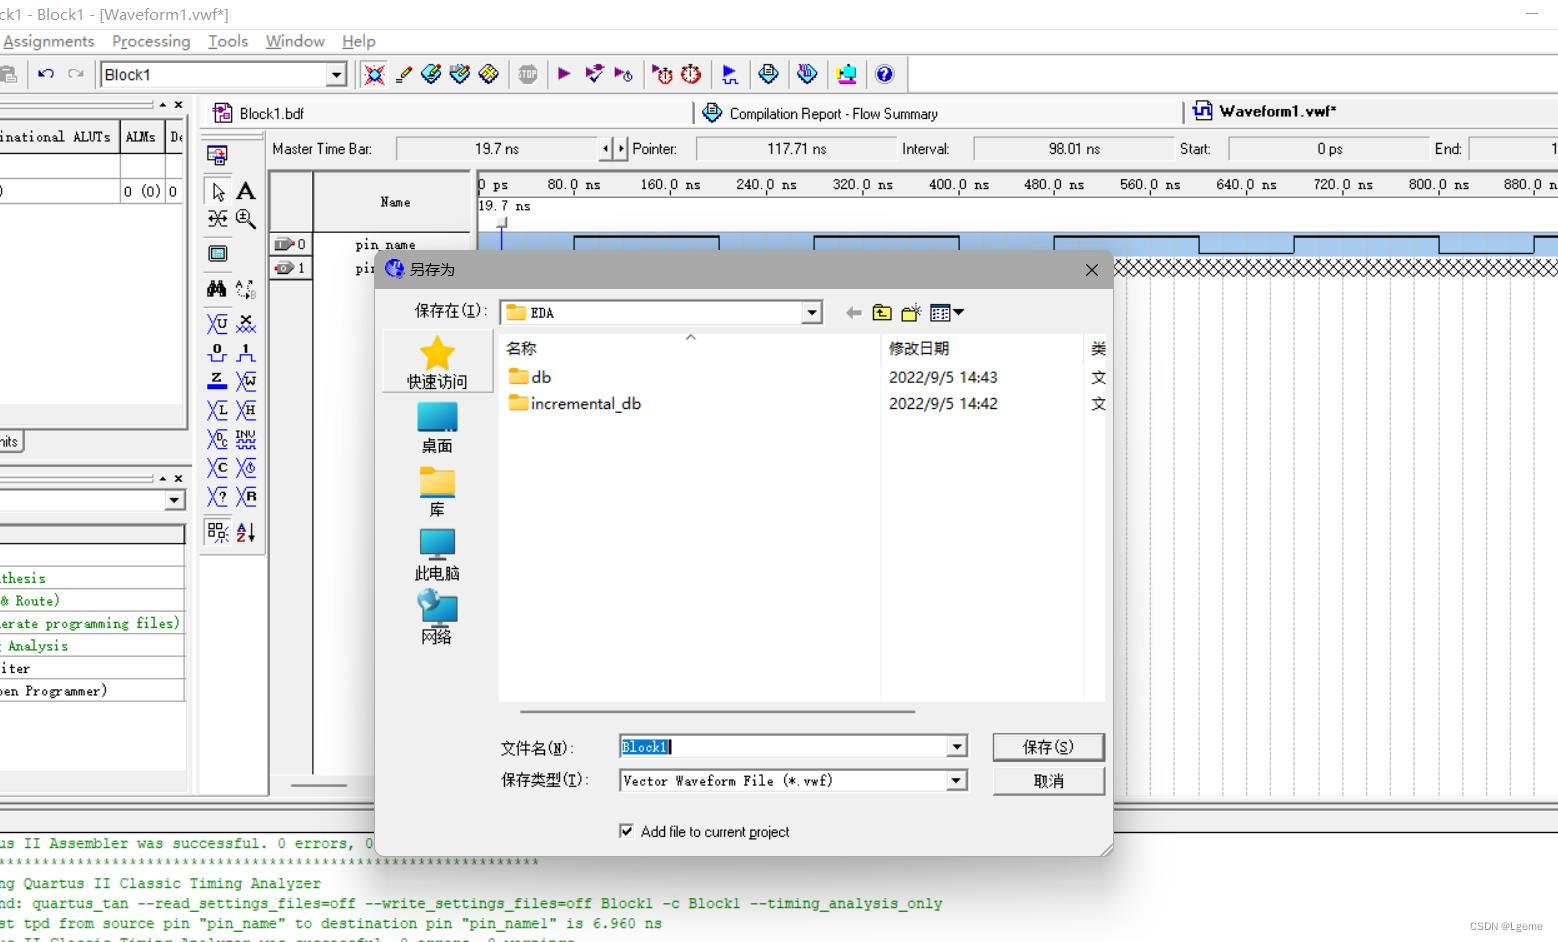Switch to the Compilation Report Flow Summary tab
Viewport: 1558px width, 942px height.
click(832, 112)
